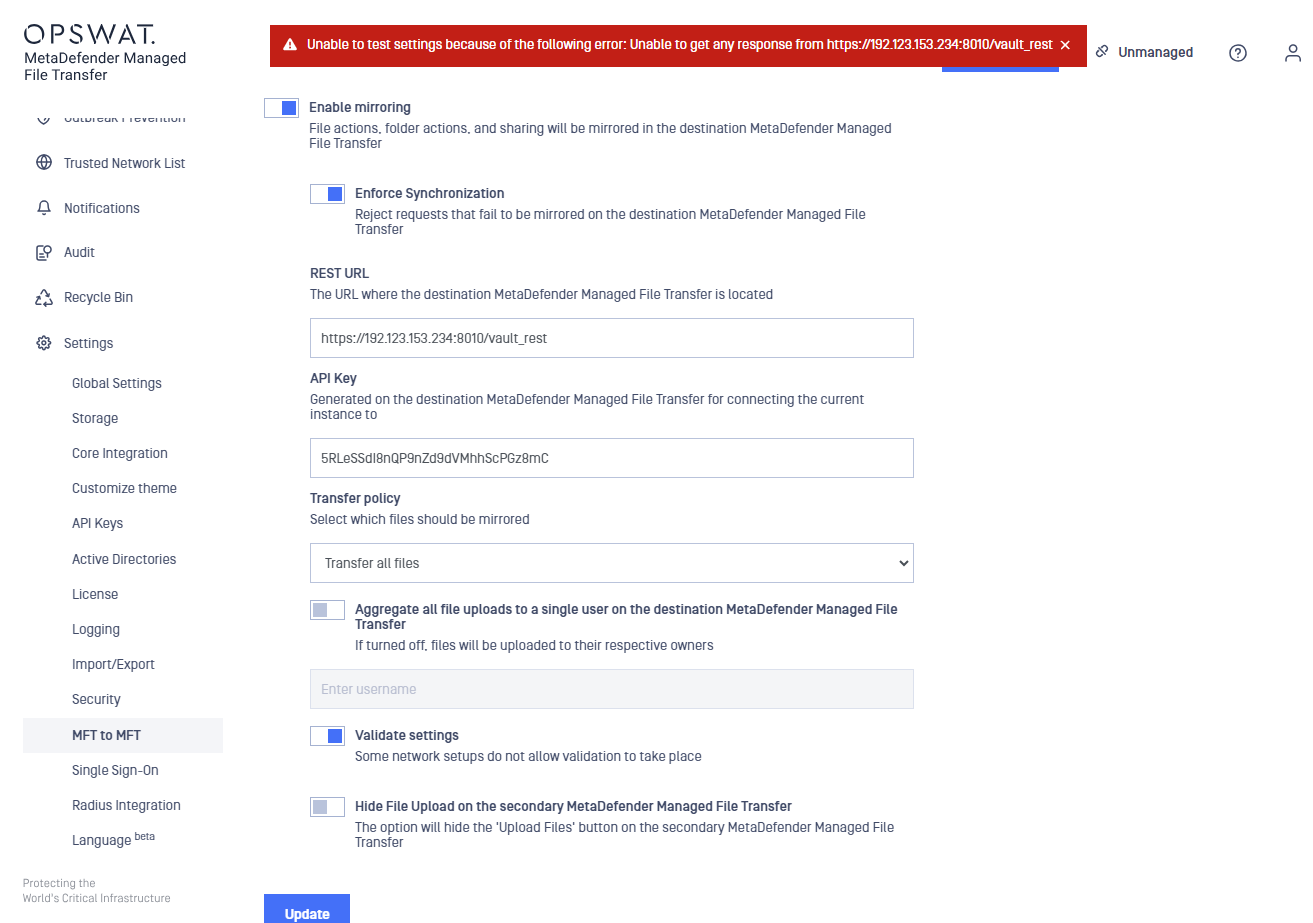The height and width of the screenshot is (923, 1313).
Task: Open Language beta settings
Action: (113, 839)
